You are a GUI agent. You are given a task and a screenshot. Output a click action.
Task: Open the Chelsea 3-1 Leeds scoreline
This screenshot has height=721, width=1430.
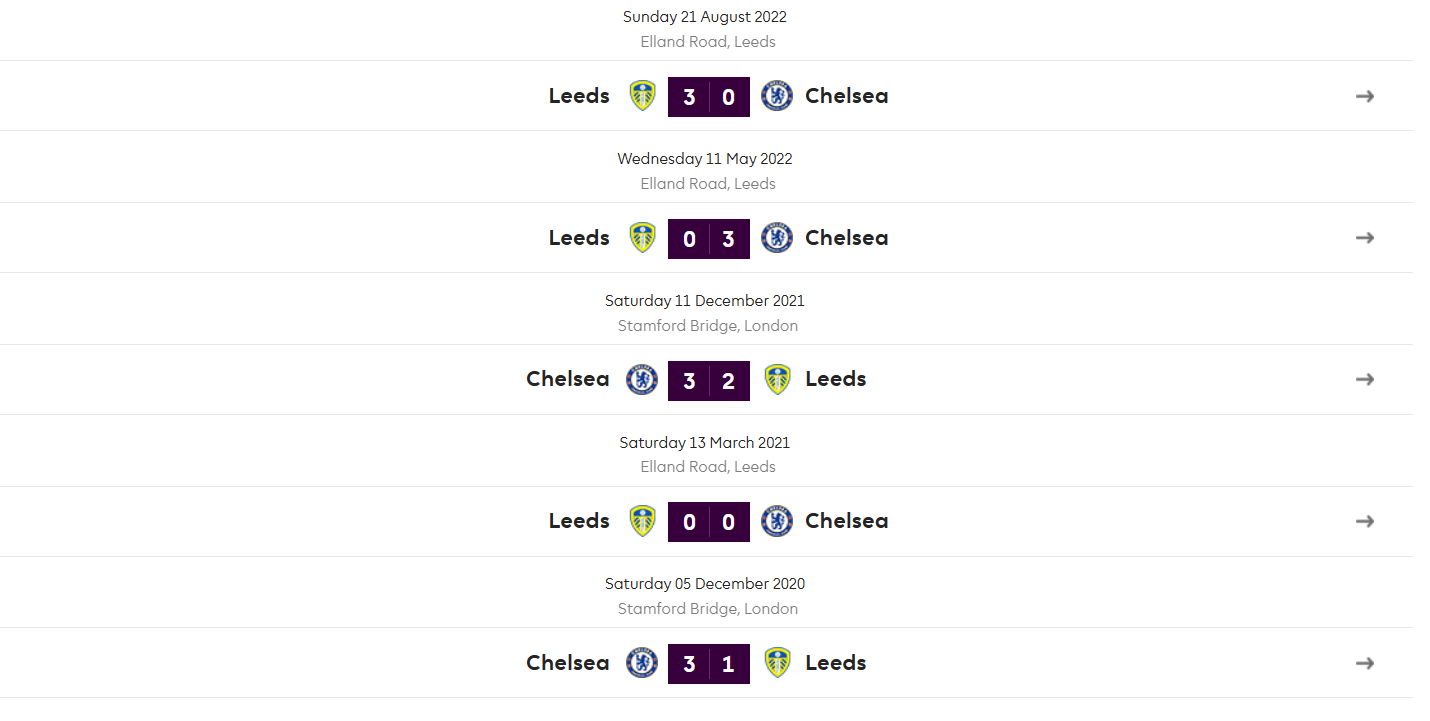point(709,664)
